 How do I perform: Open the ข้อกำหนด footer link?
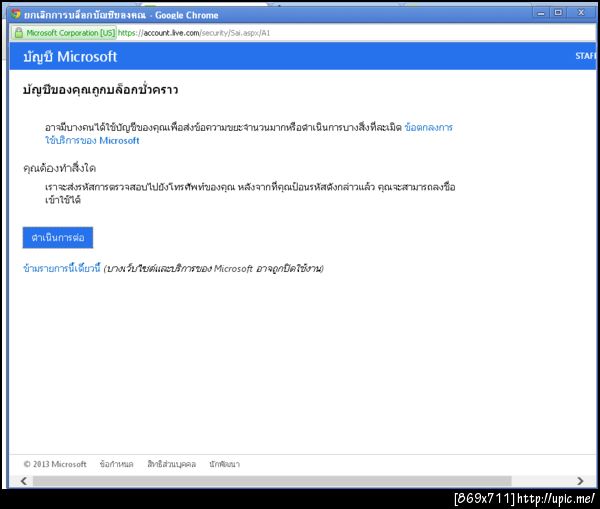tap(116, 464)
